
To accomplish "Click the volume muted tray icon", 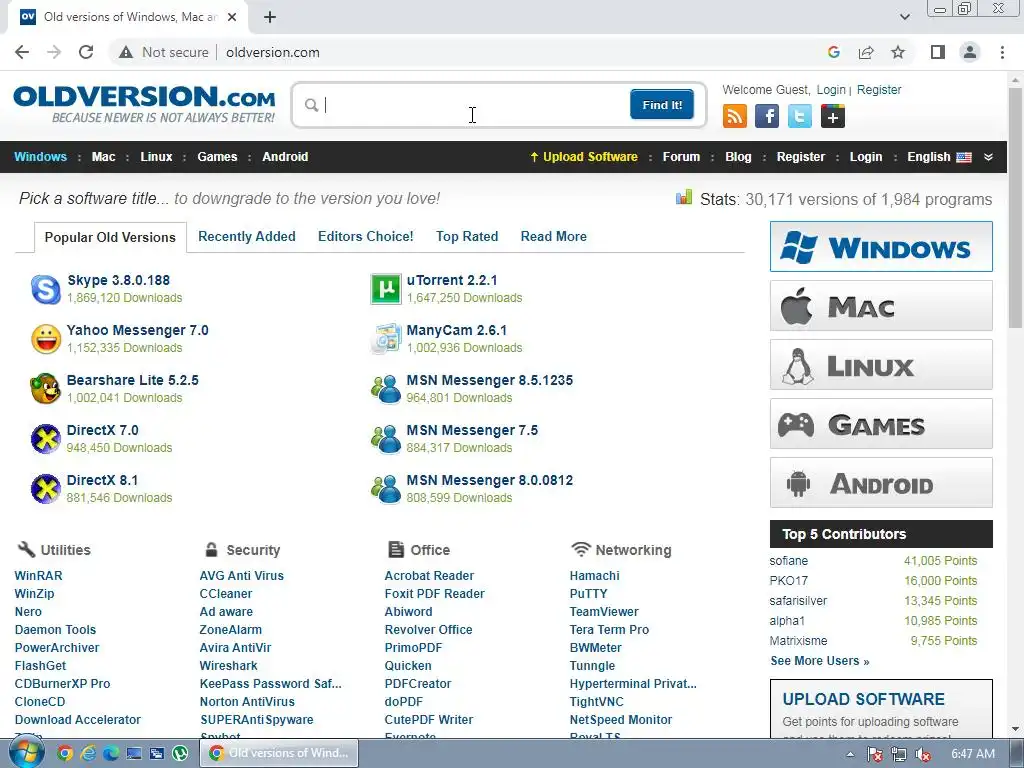I will (923, 754).
